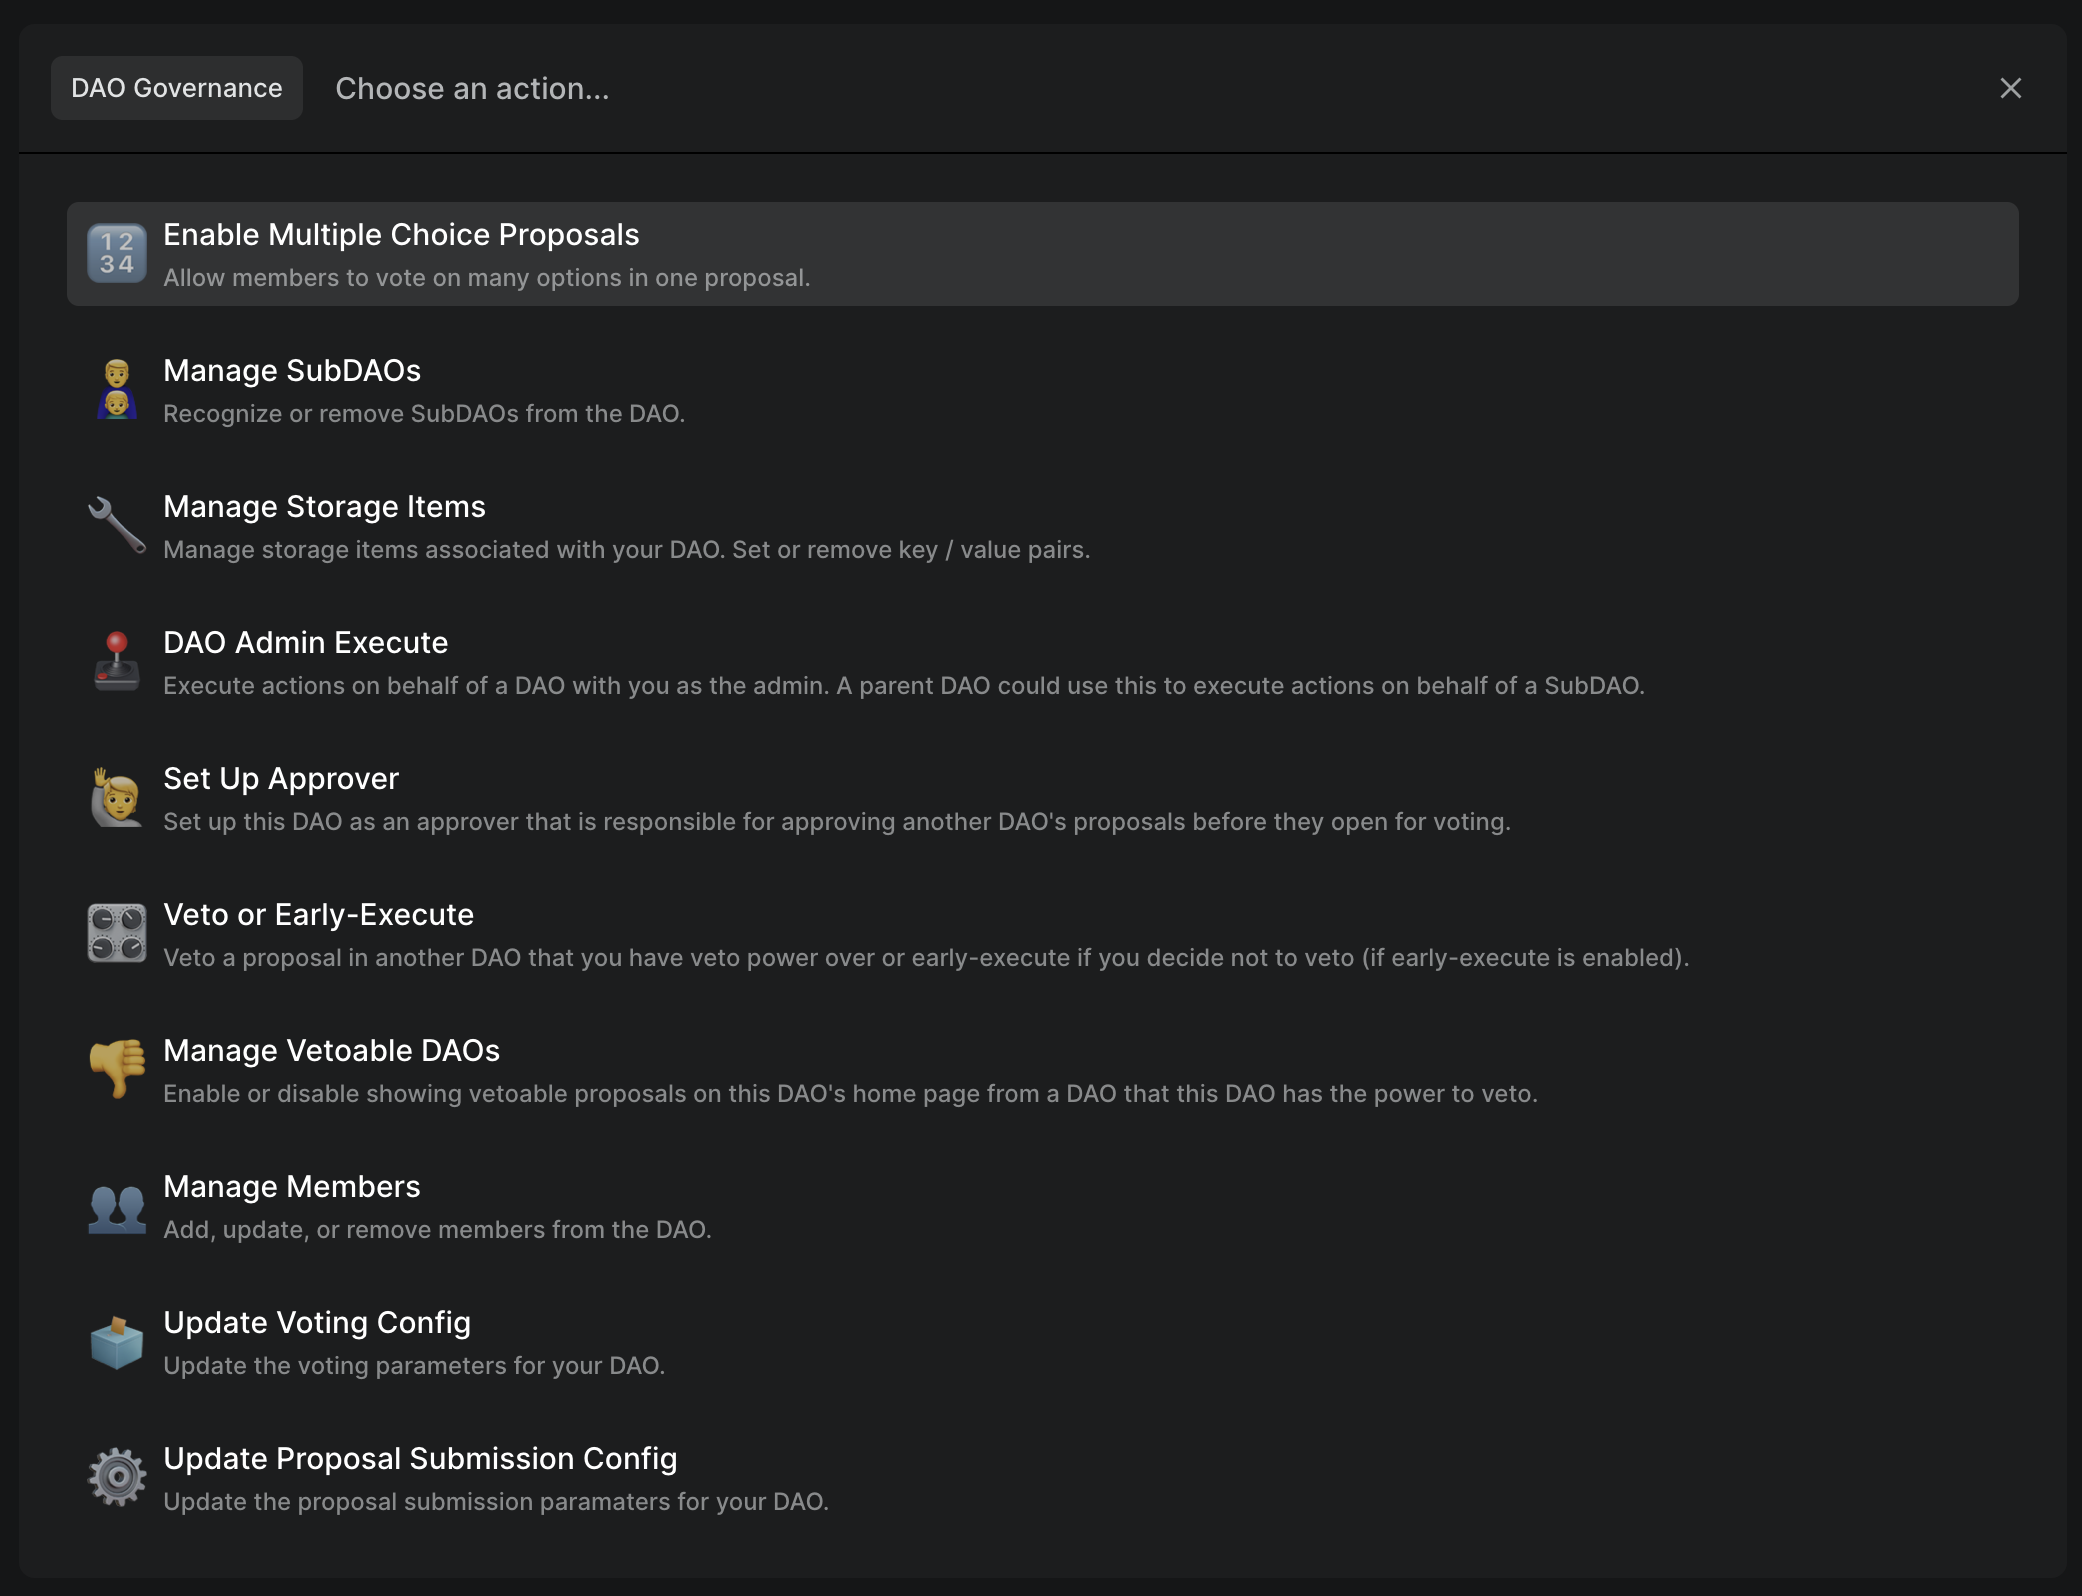Image resolution: width=2082 pixels, height=1596 pixels.
Task: Click the Manage SubDAOs icon
Action: pos(116,387)
